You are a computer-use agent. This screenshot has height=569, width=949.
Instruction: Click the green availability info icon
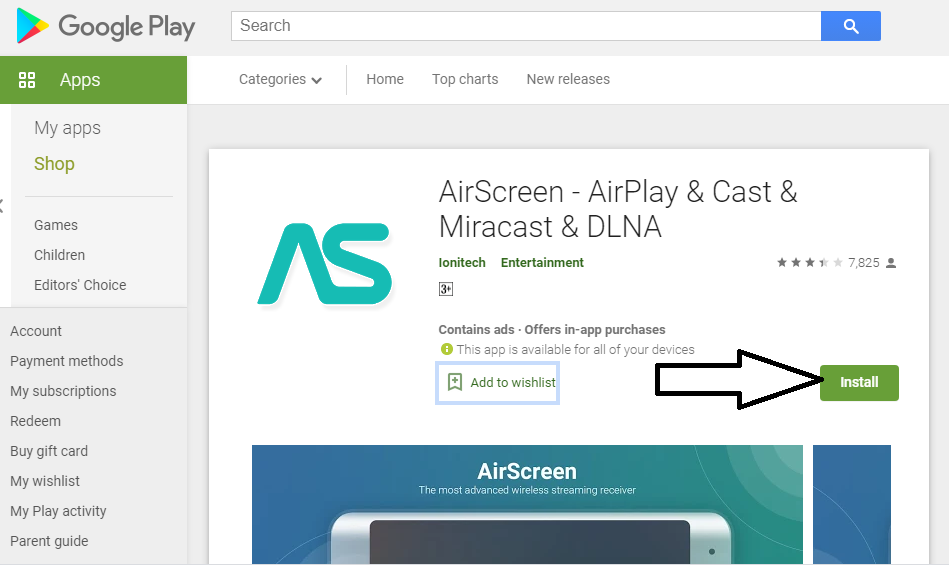tap(447, 349)
